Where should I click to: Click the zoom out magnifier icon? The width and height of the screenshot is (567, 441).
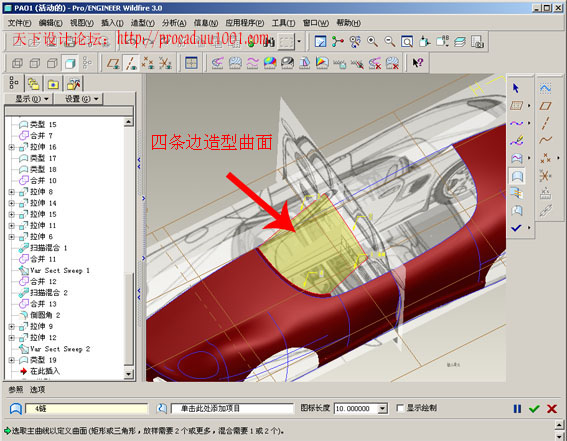pos(389,42)
